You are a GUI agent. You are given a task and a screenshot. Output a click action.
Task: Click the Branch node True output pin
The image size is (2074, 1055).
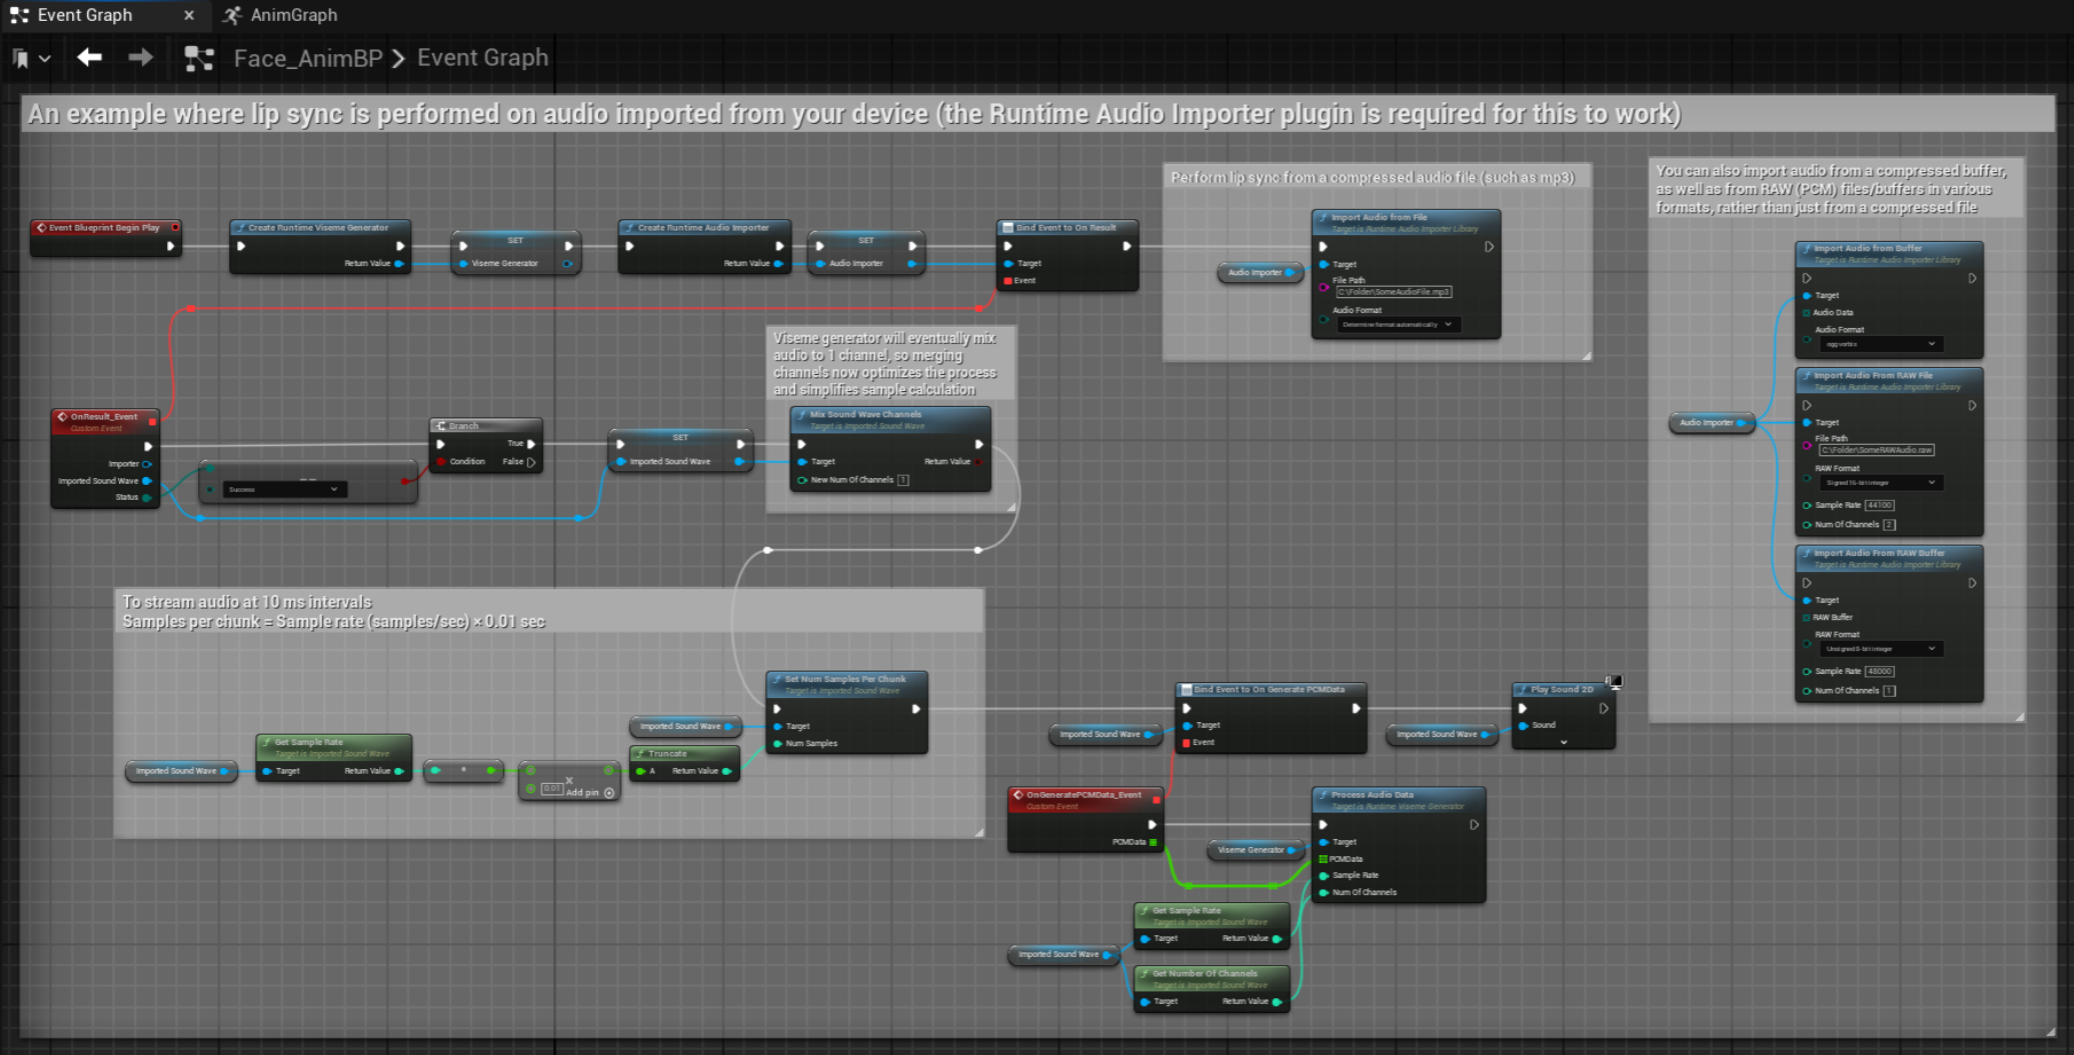click(531, 443)
